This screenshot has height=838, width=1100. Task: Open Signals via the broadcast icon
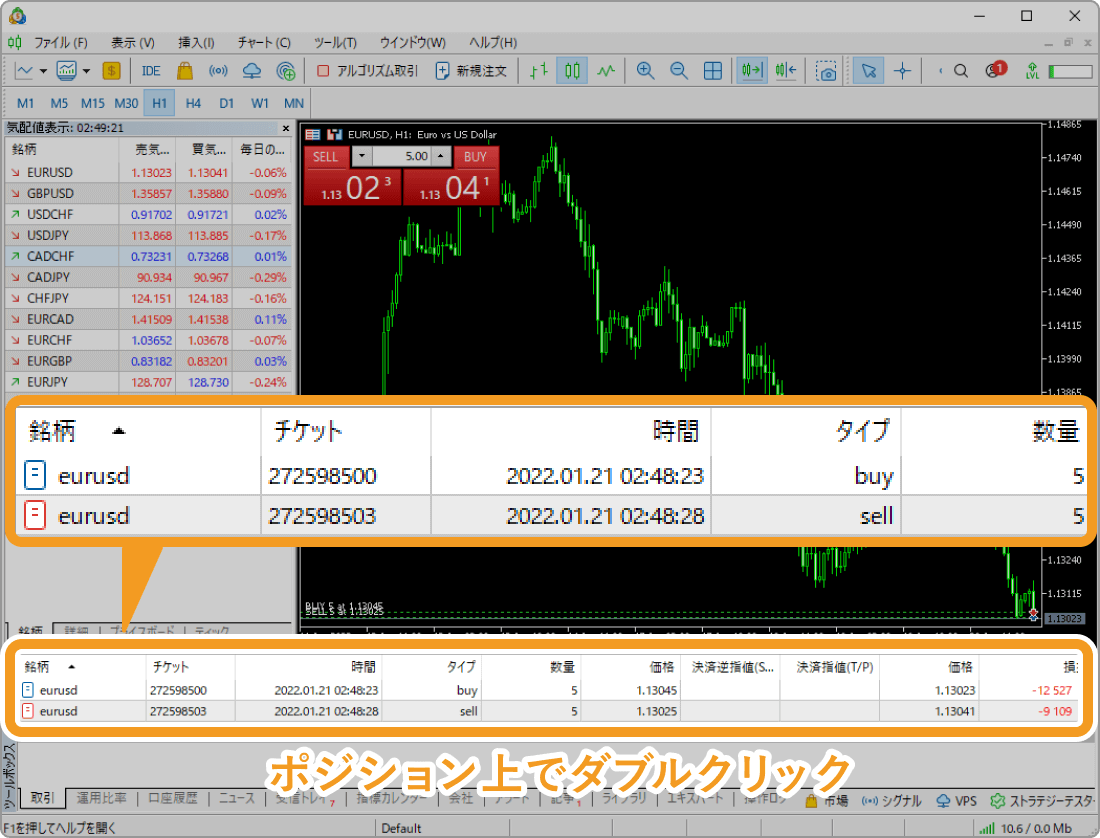[x=217, y=71]
